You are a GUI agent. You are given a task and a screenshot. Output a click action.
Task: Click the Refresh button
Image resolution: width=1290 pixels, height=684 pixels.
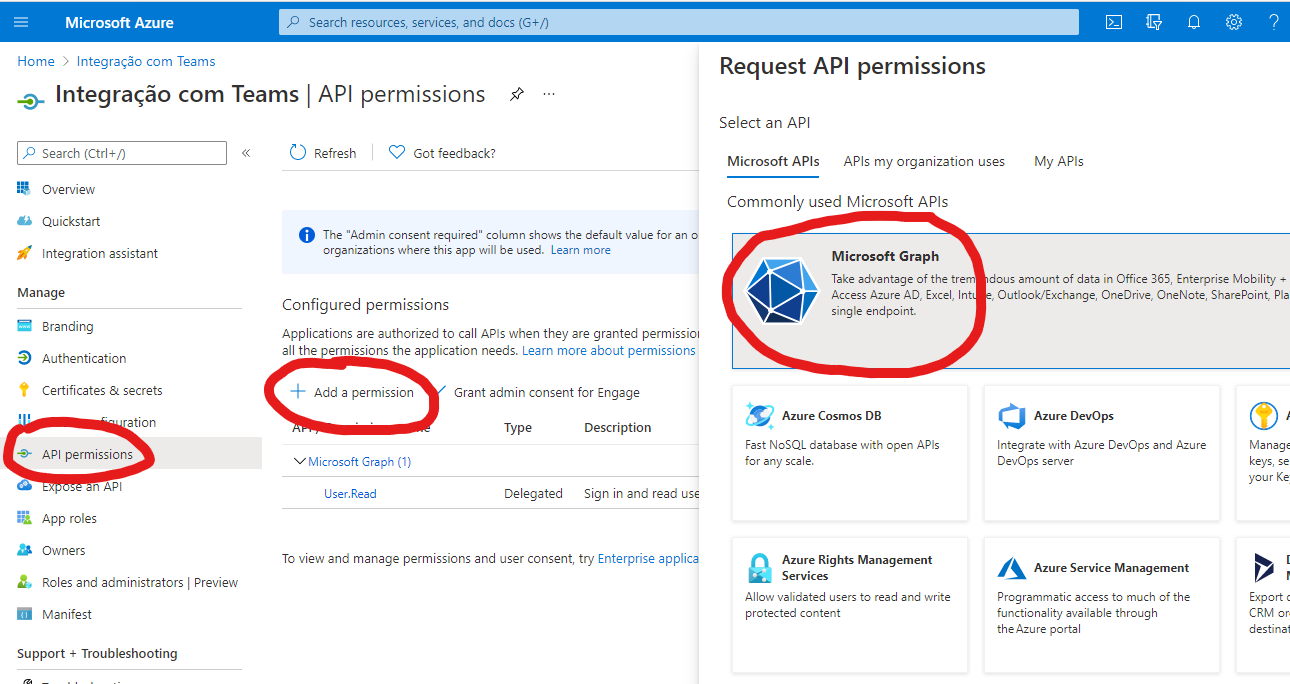pyautogui.click(x=322, y=153)
